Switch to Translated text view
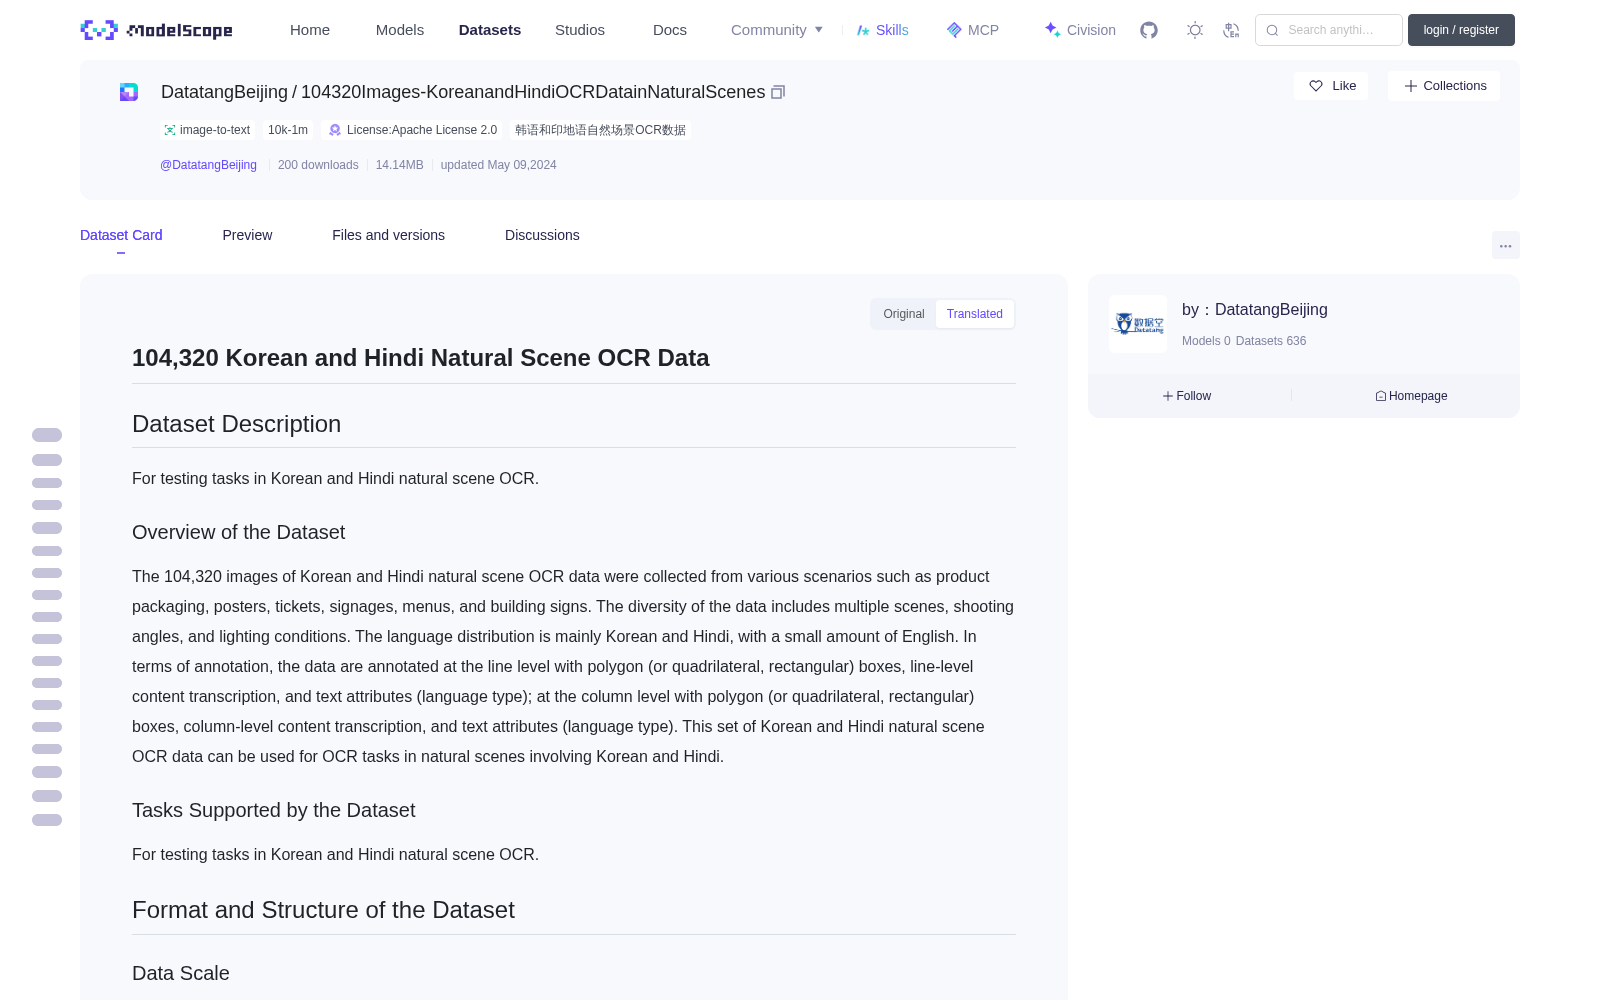This screenshot has height=1000, width=1600. click(975, 314)
